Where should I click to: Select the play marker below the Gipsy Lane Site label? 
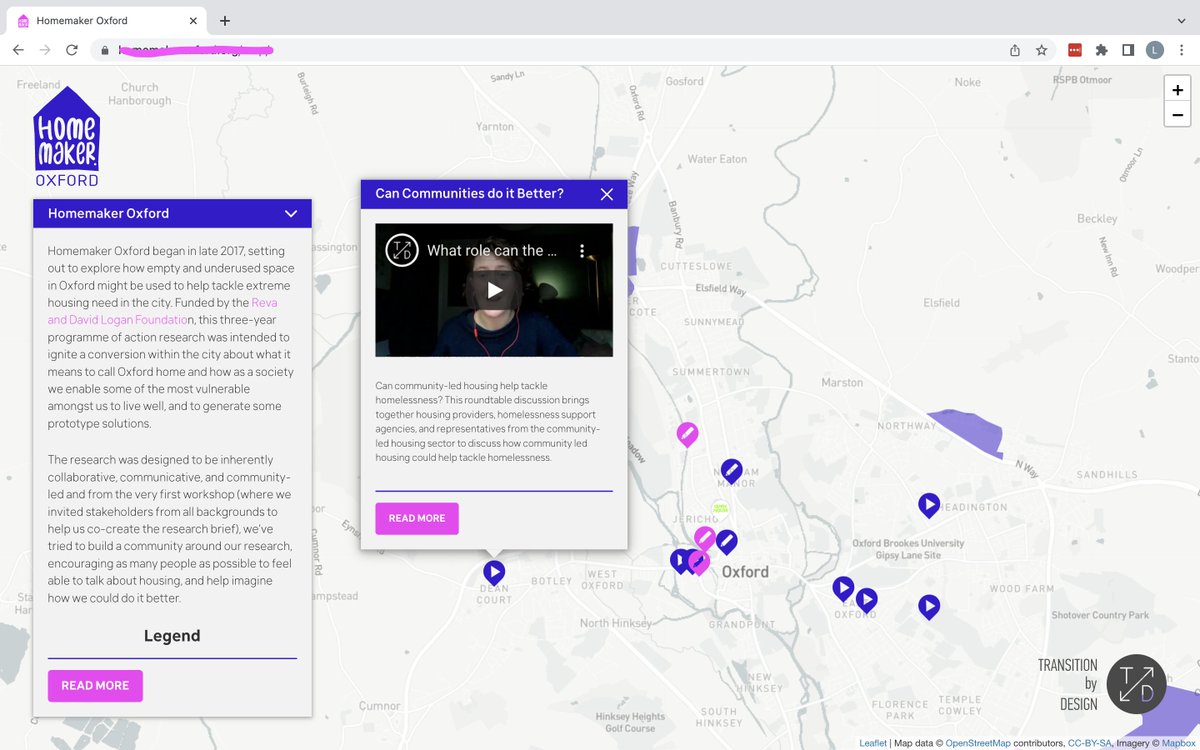pos(843,588)
